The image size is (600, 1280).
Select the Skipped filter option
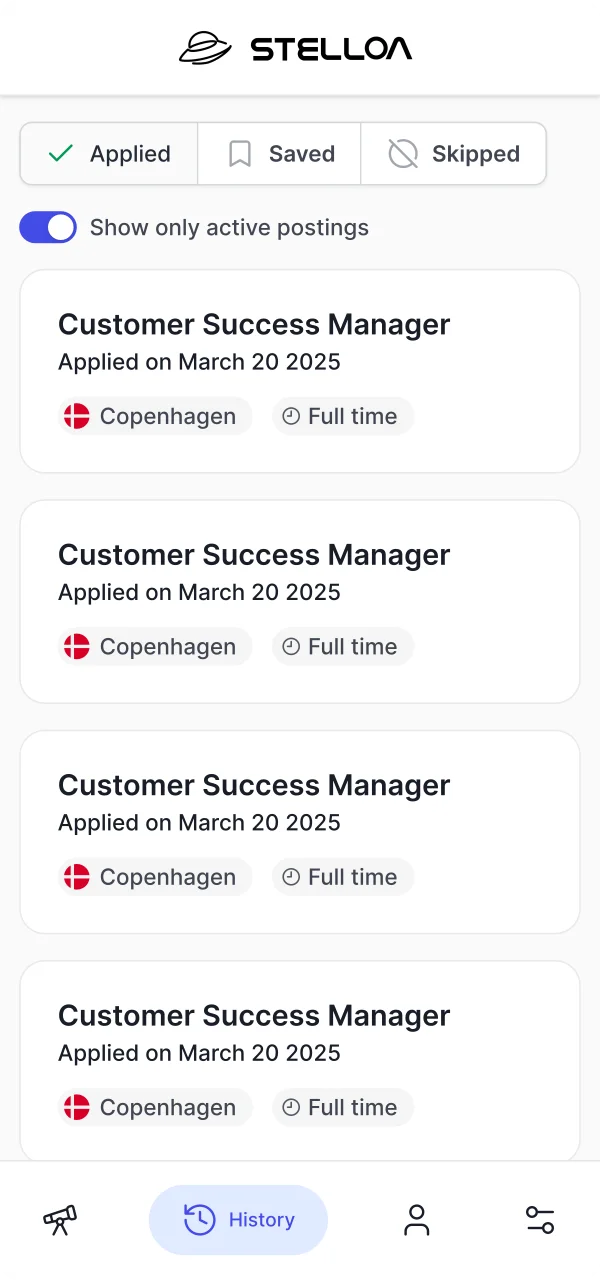coord(454,153)
